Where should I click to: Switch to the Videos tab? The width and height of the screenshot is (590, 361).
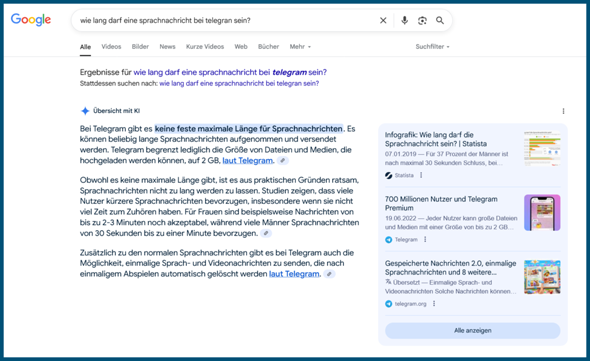[111, 47]
